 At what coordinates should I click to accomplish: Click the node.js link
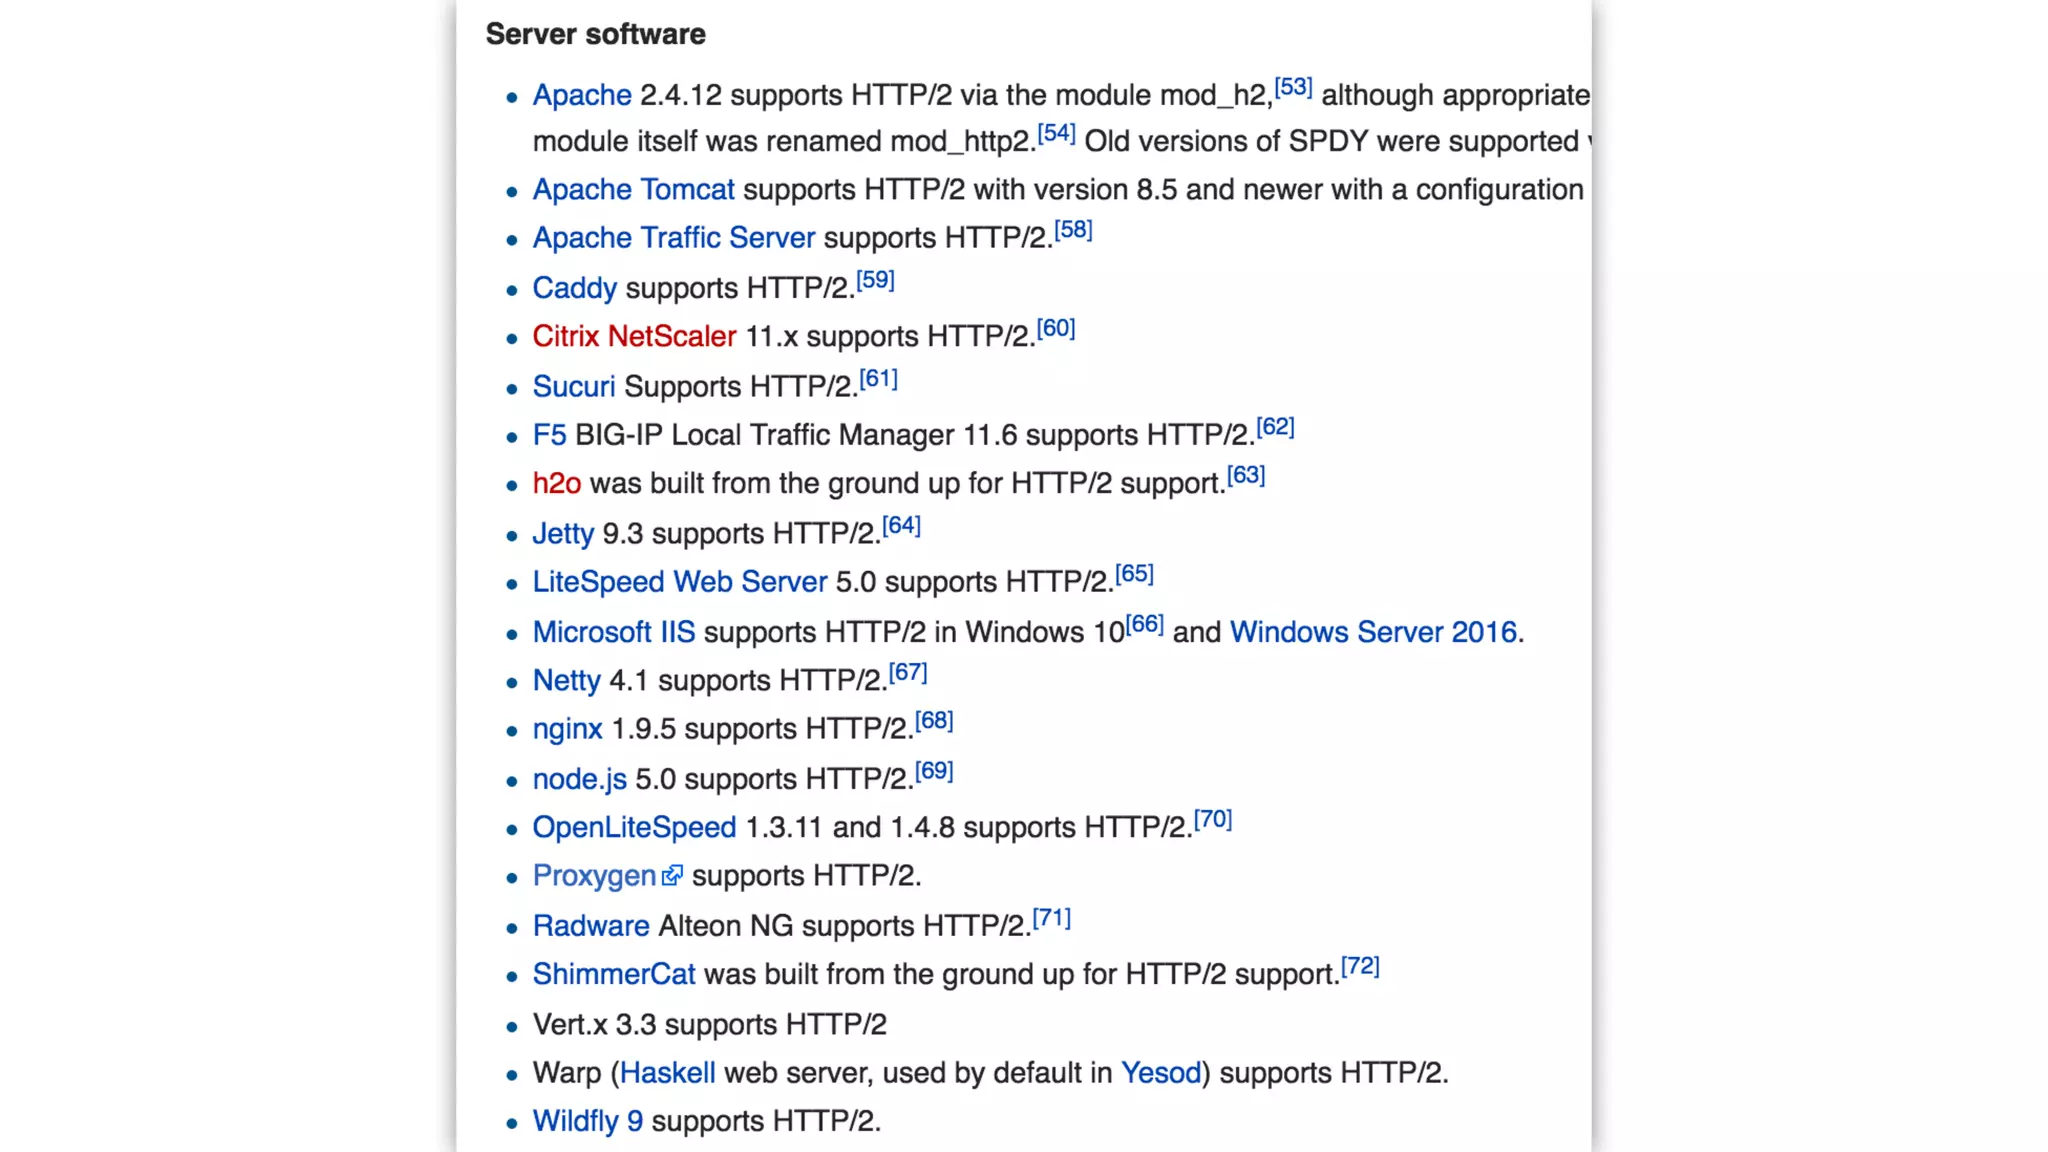(579, 779)
